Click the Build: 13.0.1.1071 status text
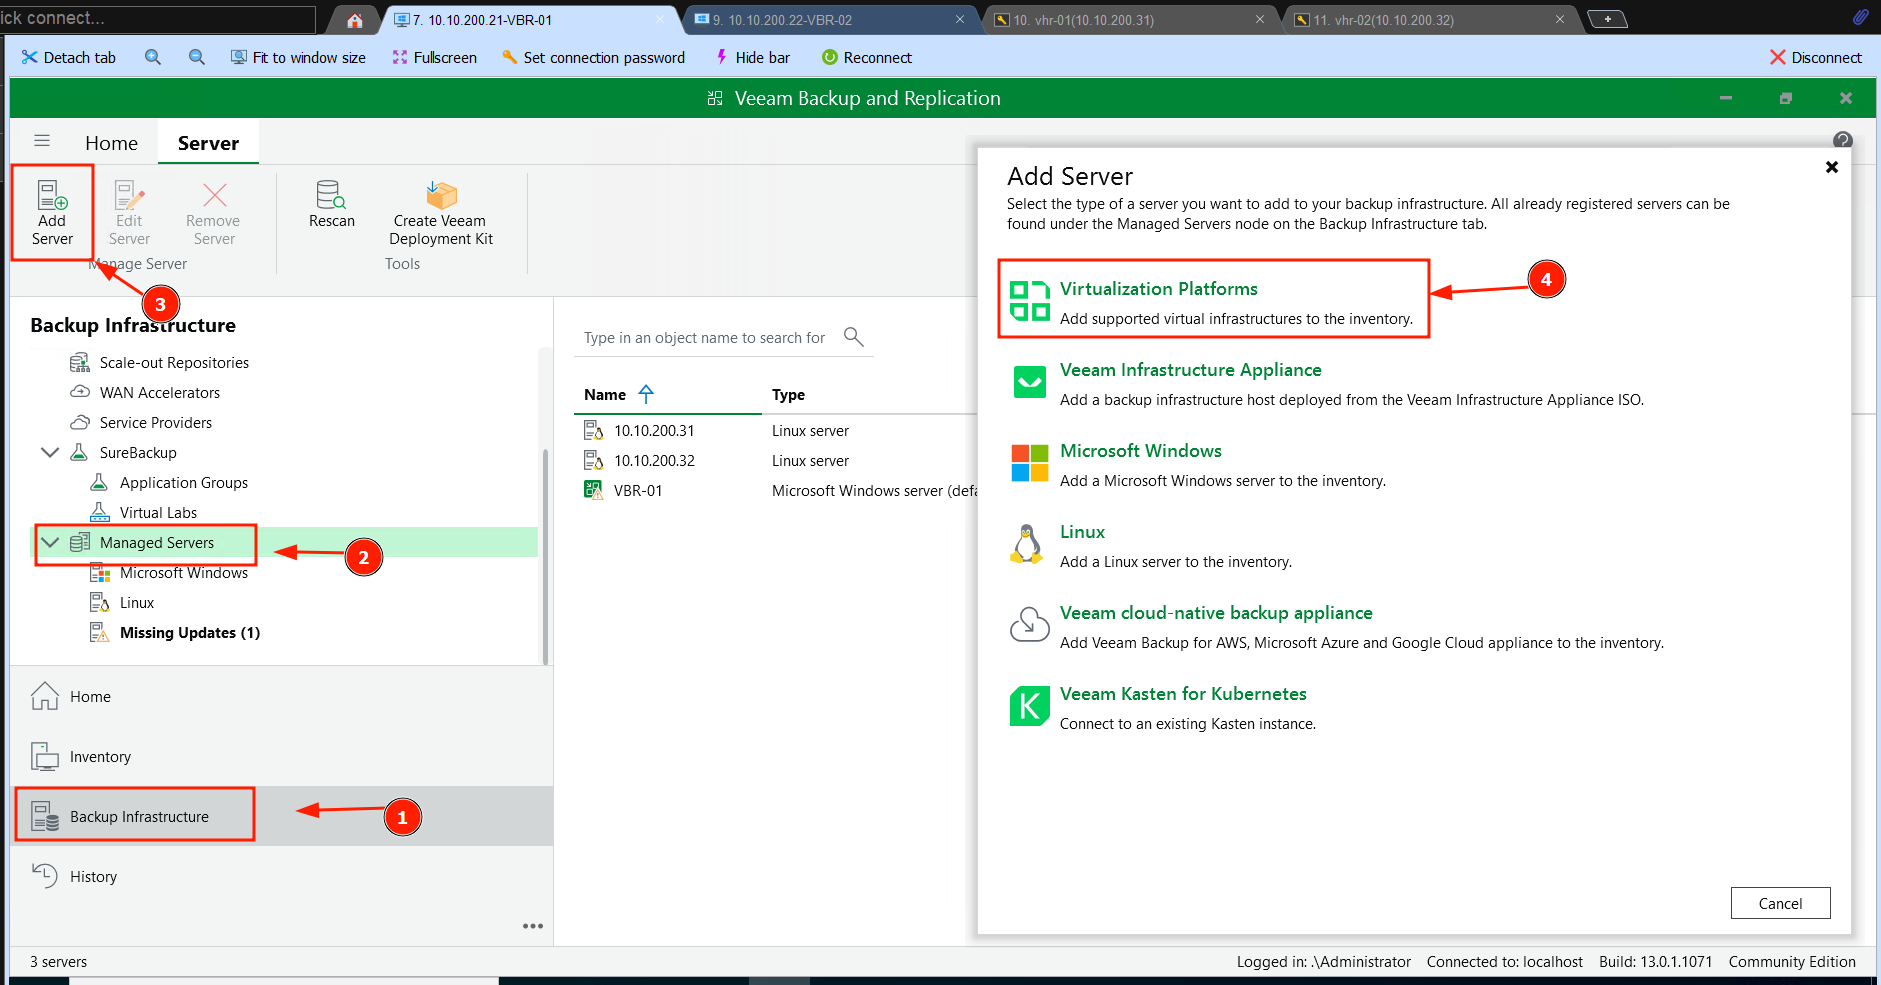 tap(1655, 961)
